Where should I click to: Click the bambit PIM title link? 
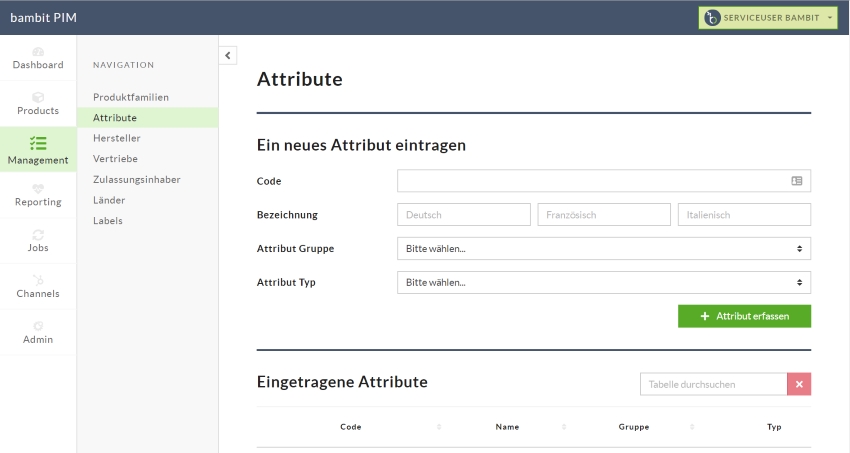(x=43, y=17)
